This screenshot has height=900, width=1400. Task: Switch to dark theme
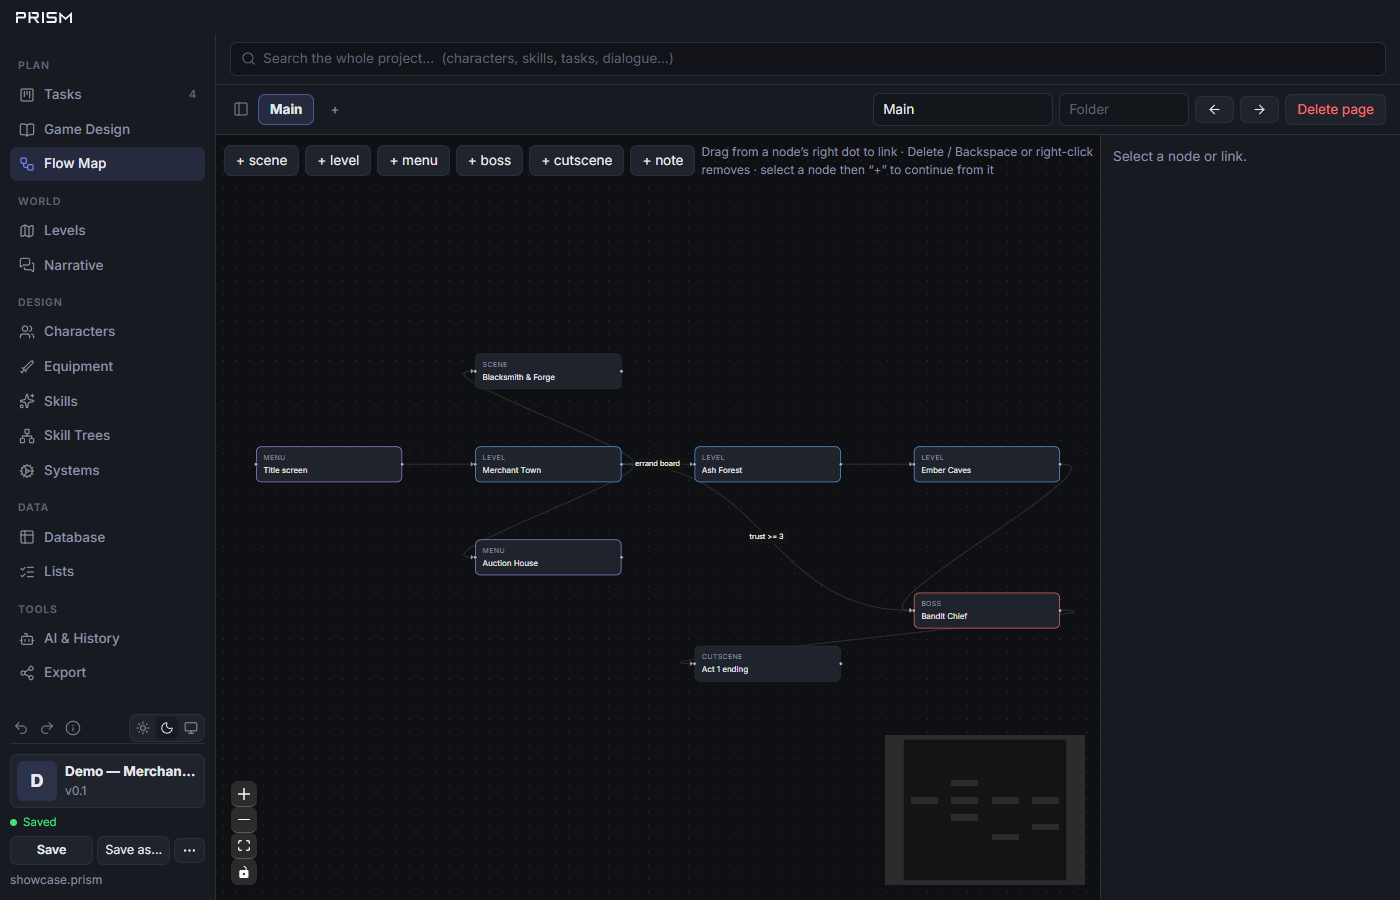(167, 728)
